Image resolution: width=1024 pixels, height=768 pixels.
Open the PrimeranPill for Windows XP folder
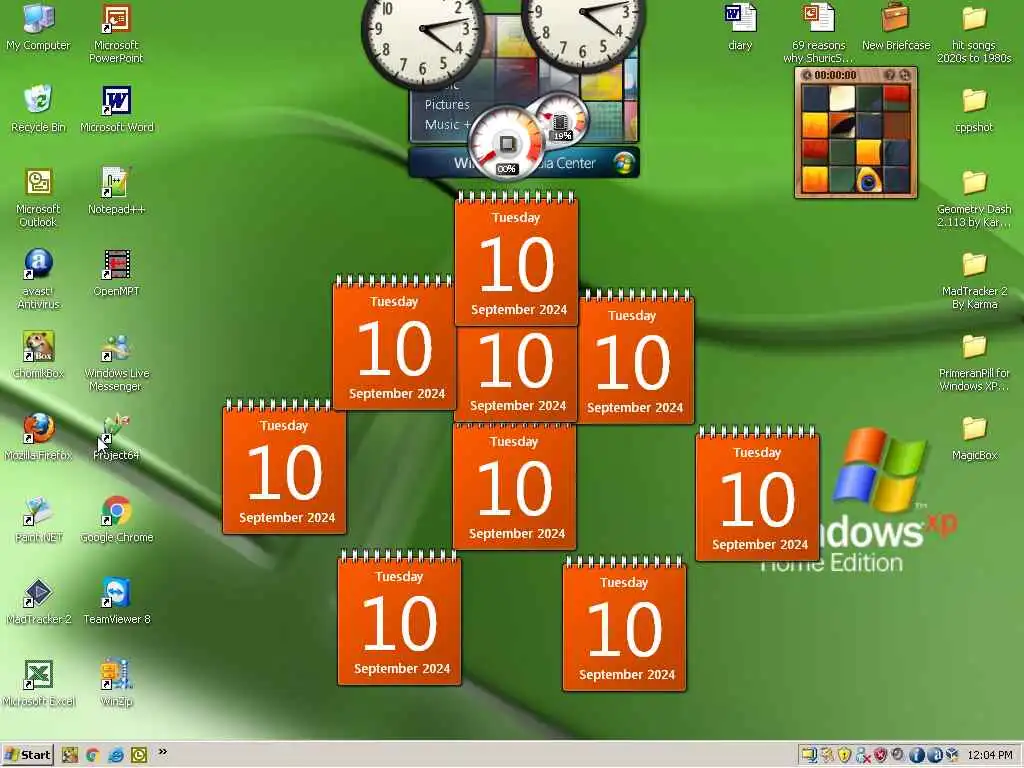974,362
